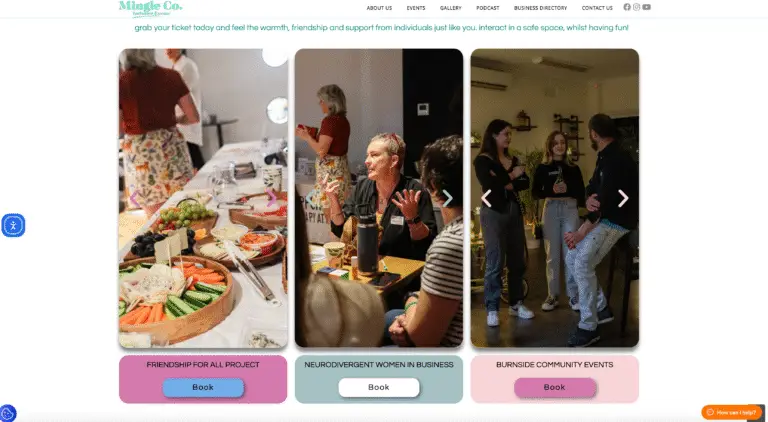Open the About Us menu item
The height and width of the screenshot is (422, 768).
click(x=379, y=8)
